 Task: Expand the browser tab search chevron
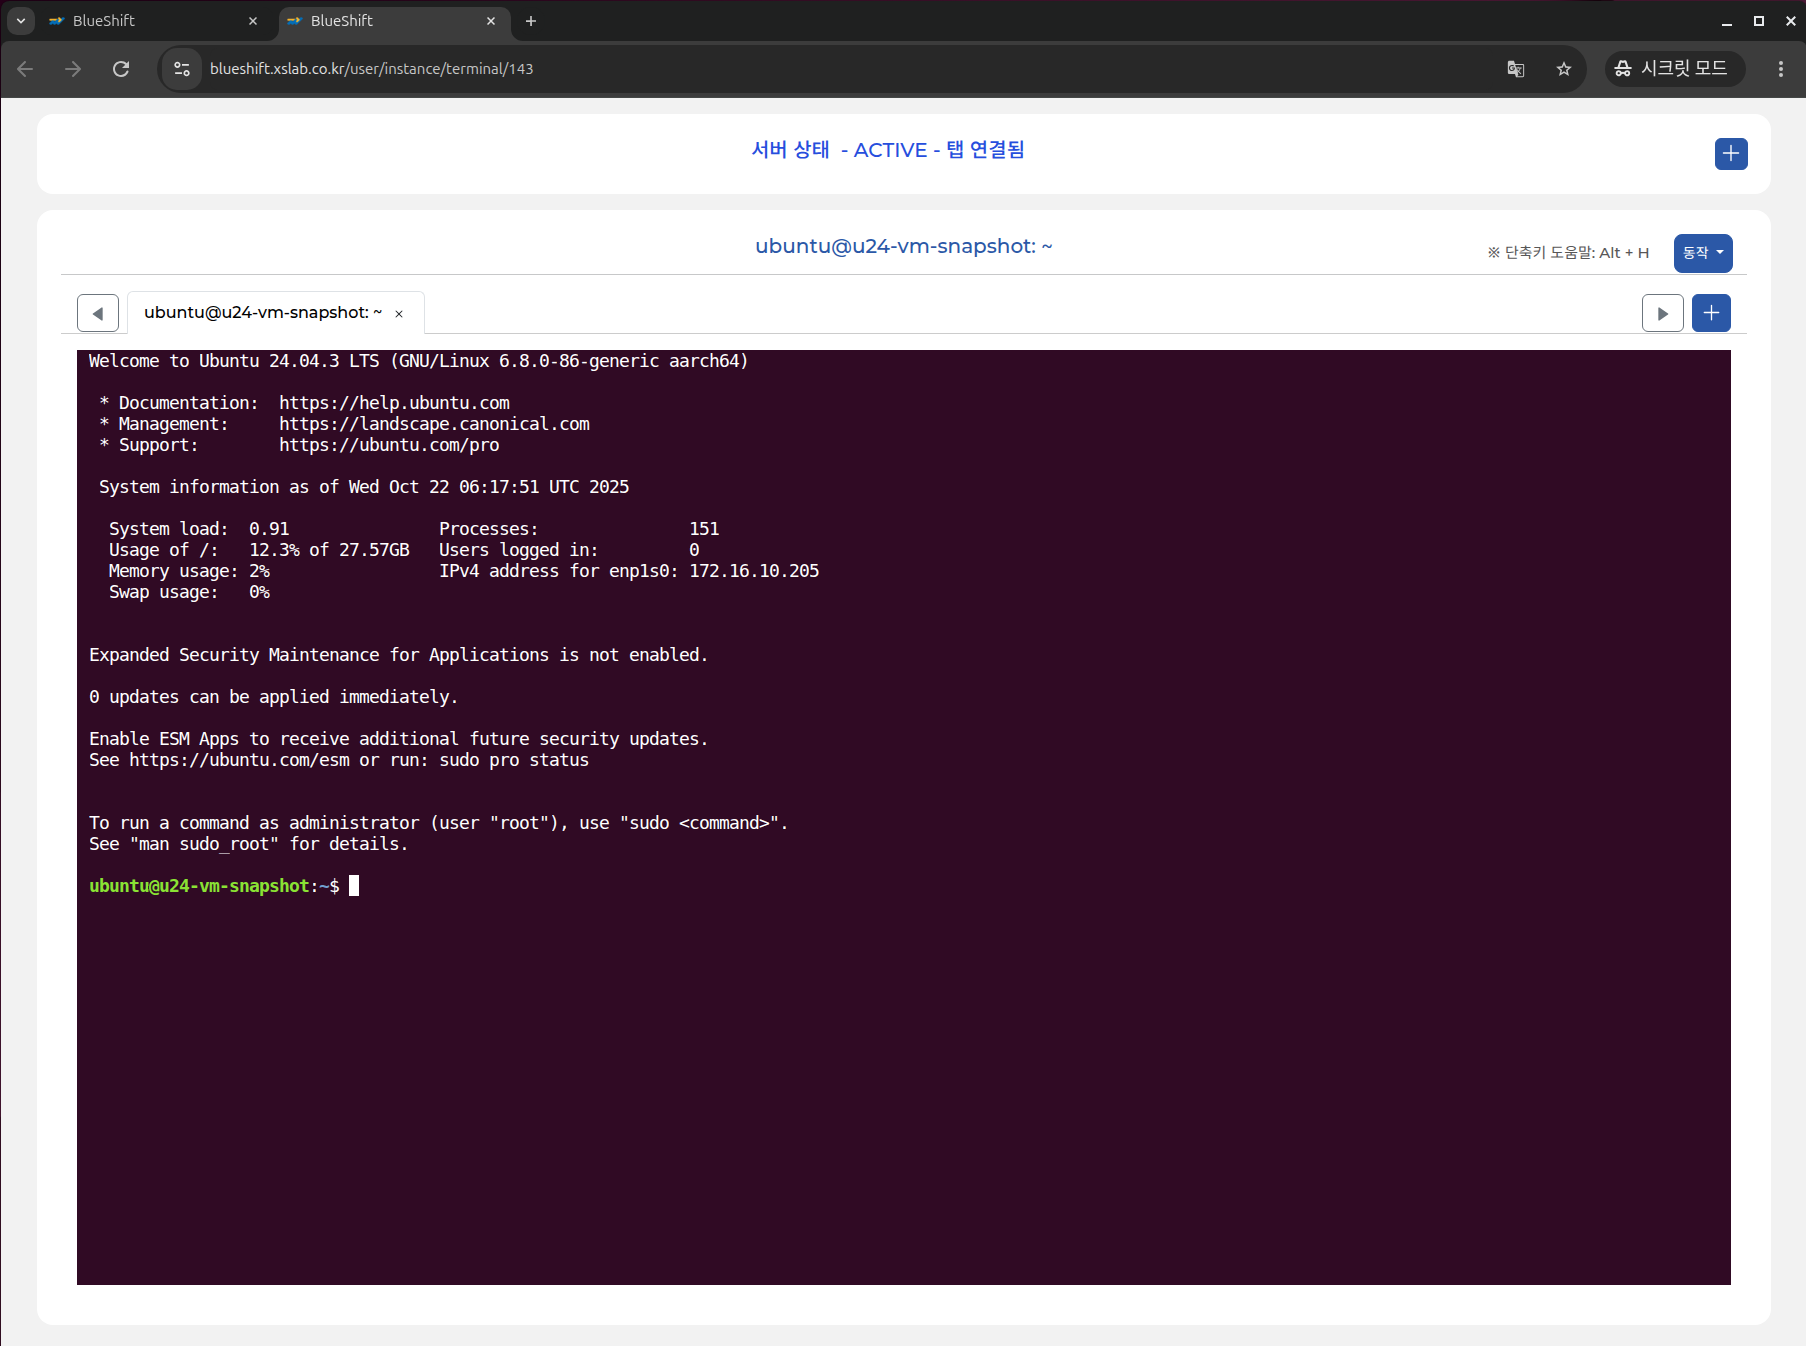coord(21,21)
